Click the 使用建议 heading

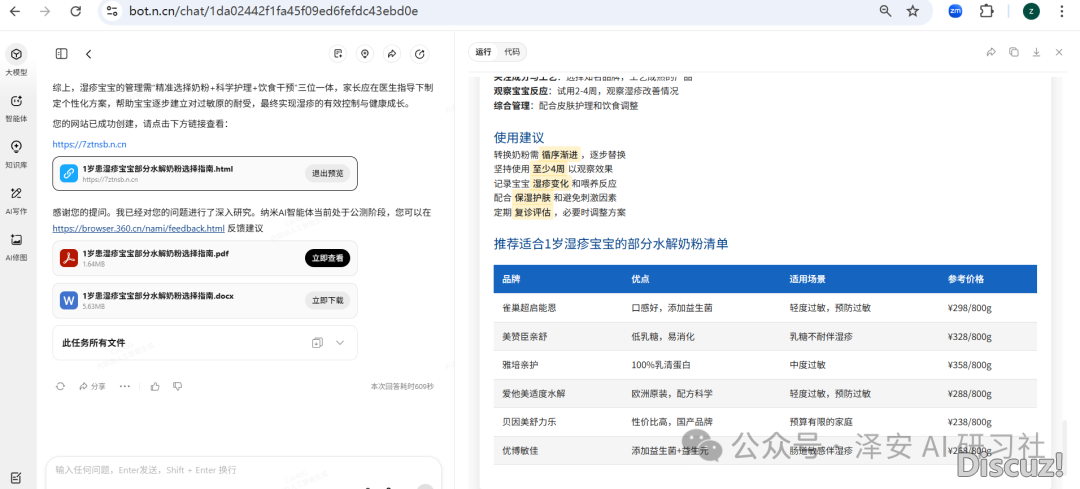519,138
